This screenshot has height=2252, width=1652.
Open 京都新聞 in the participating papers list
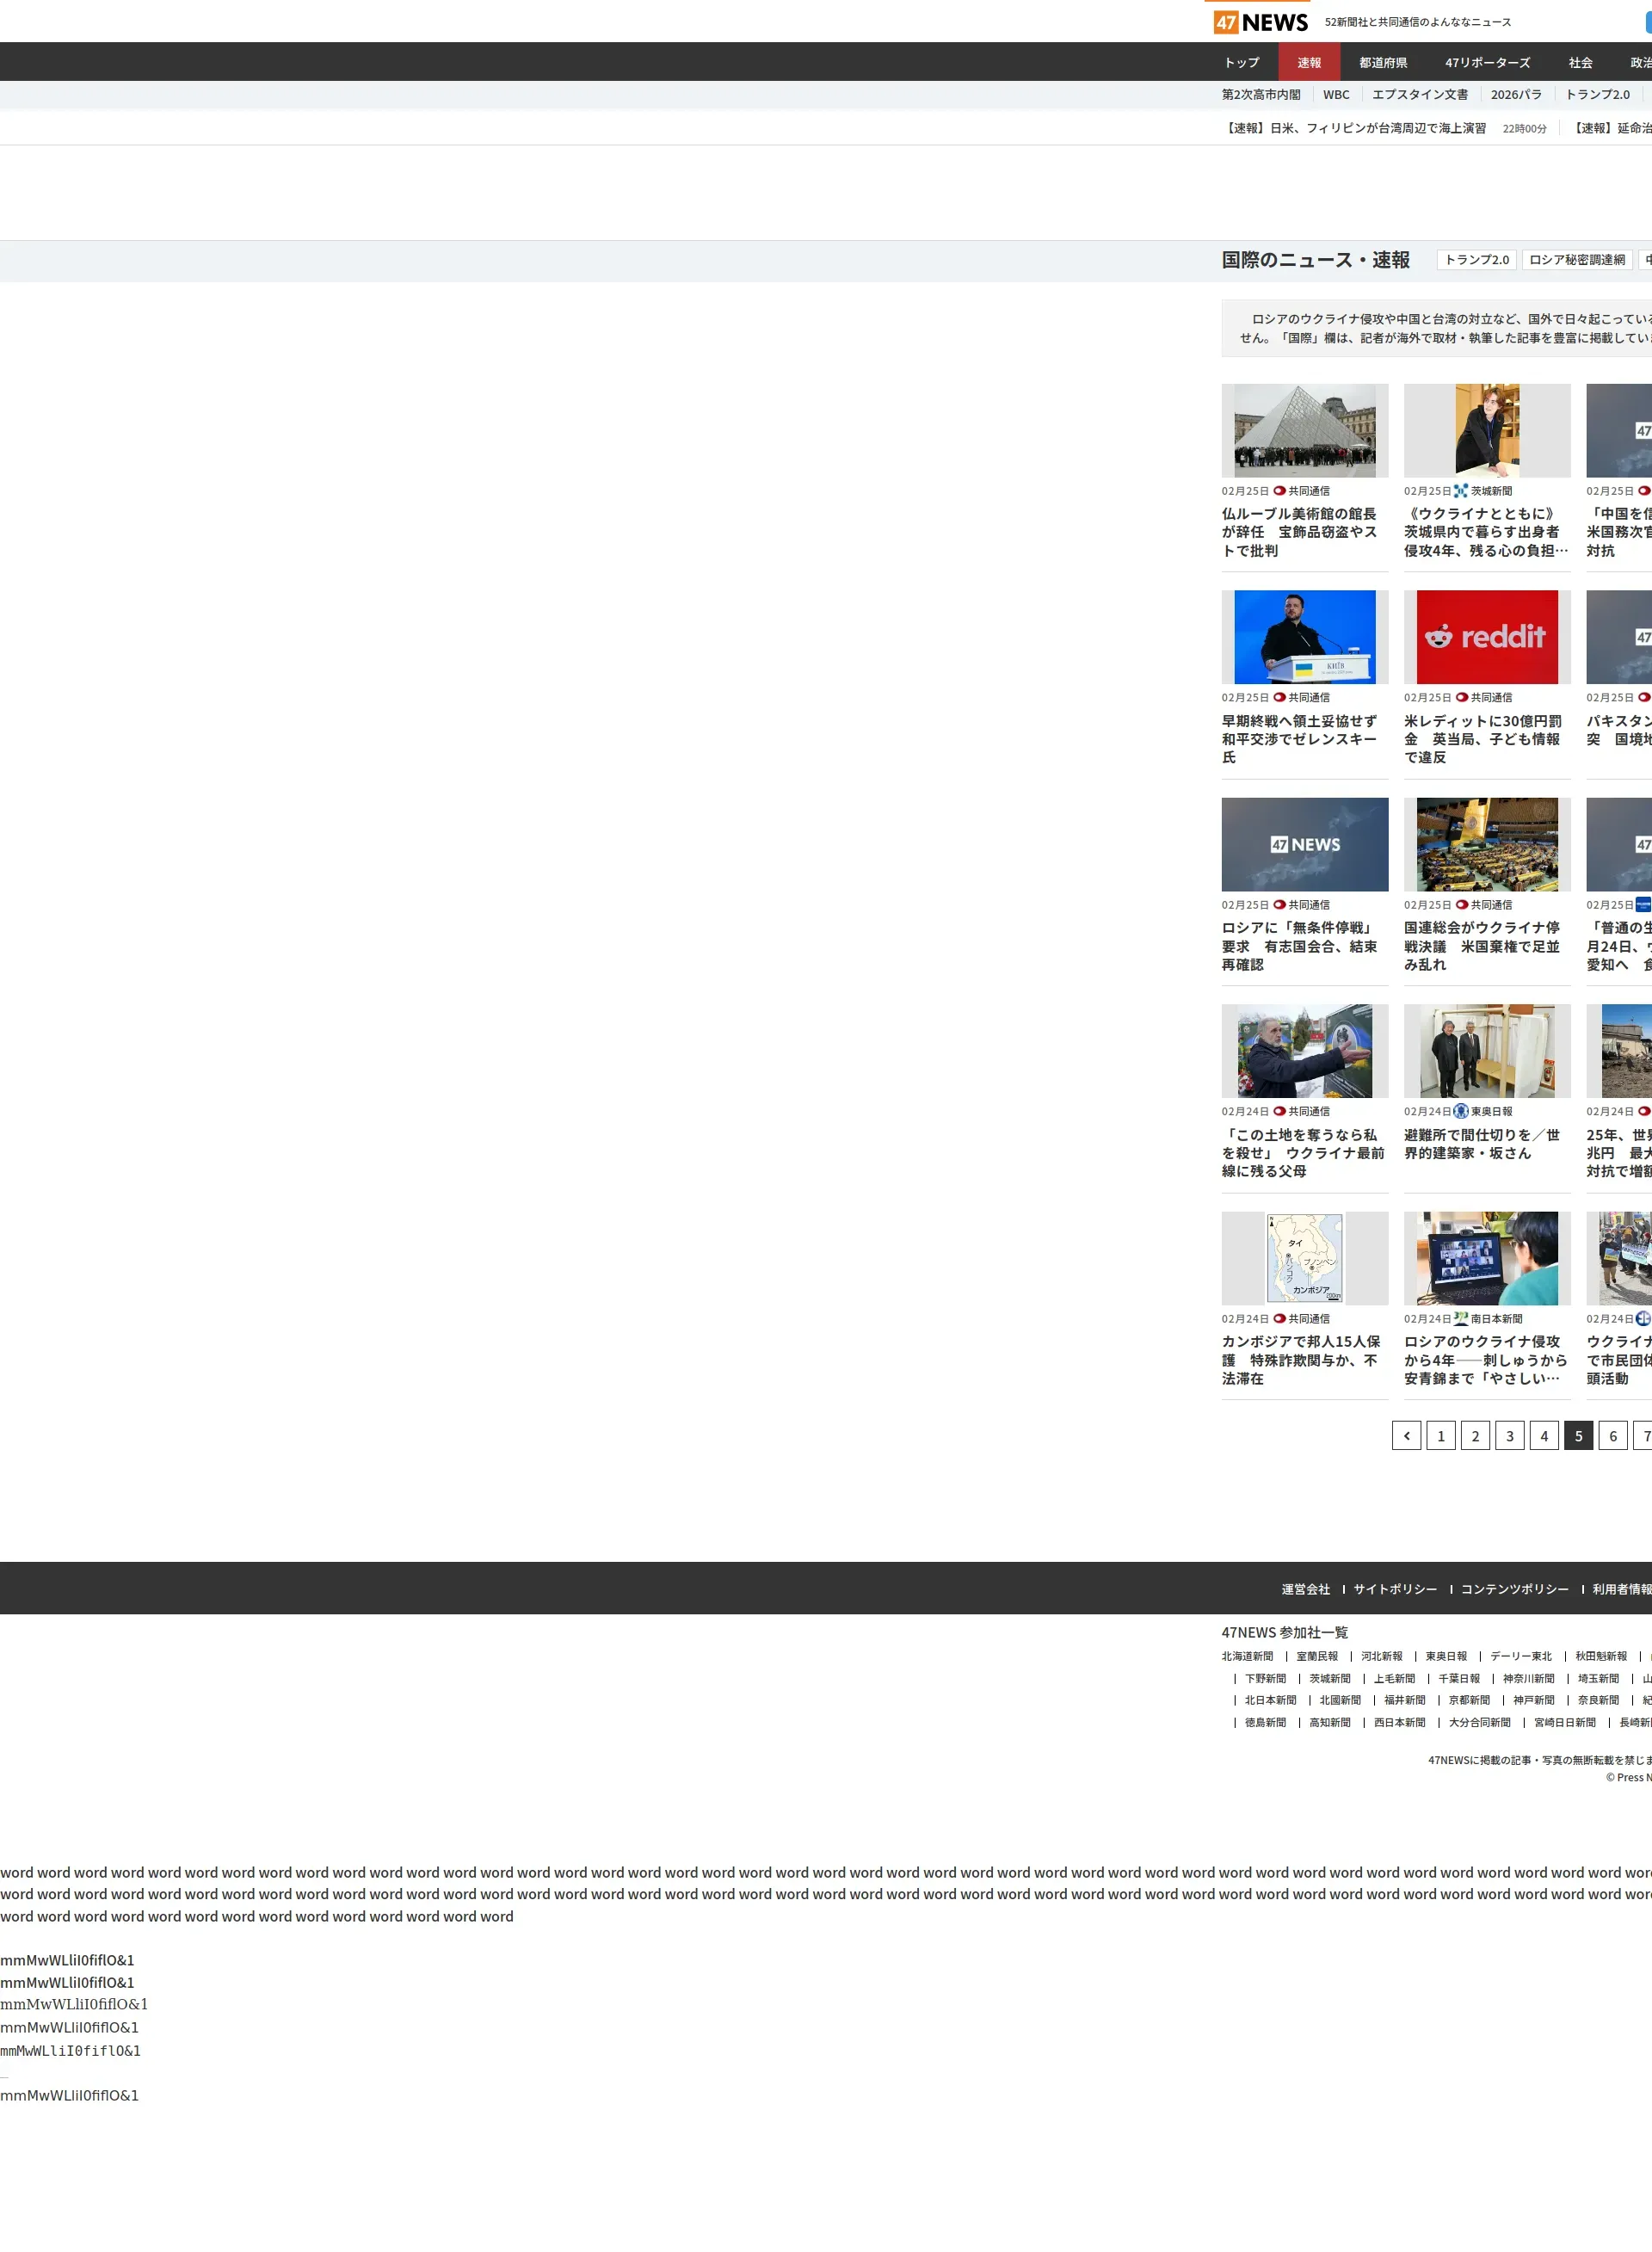tap(1469, 1701)
